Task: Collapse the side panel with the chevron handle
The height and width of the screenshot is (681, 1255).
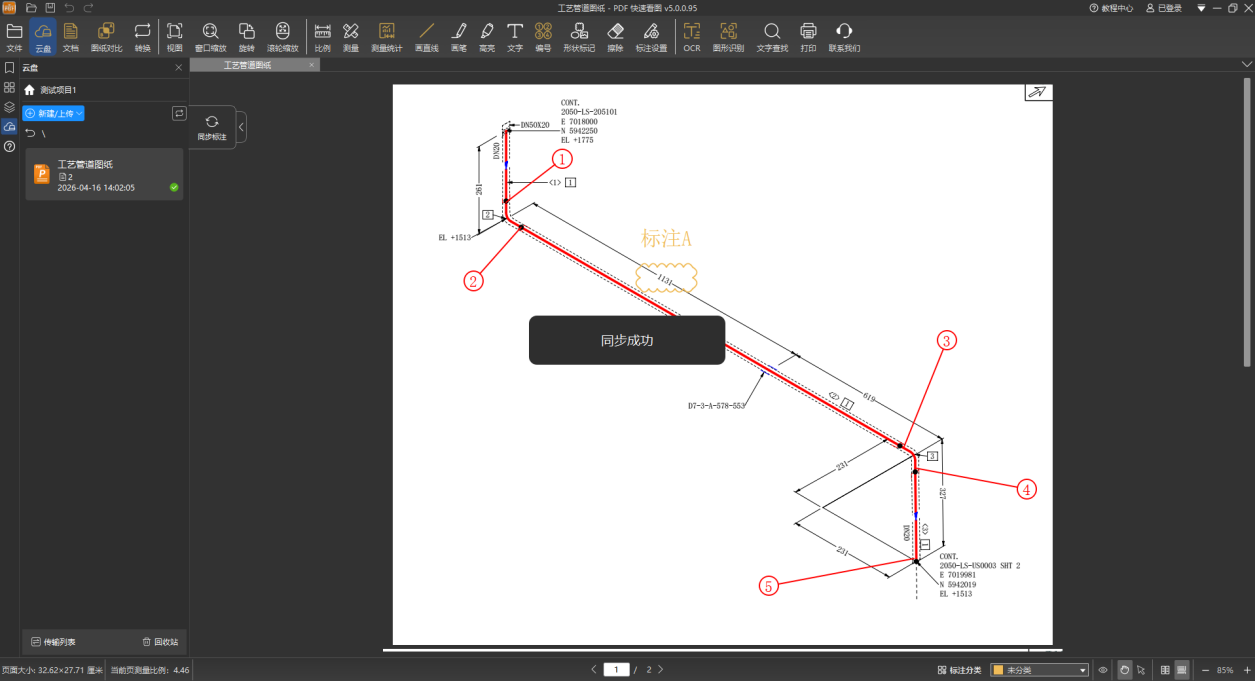Action: pos(241,127)
